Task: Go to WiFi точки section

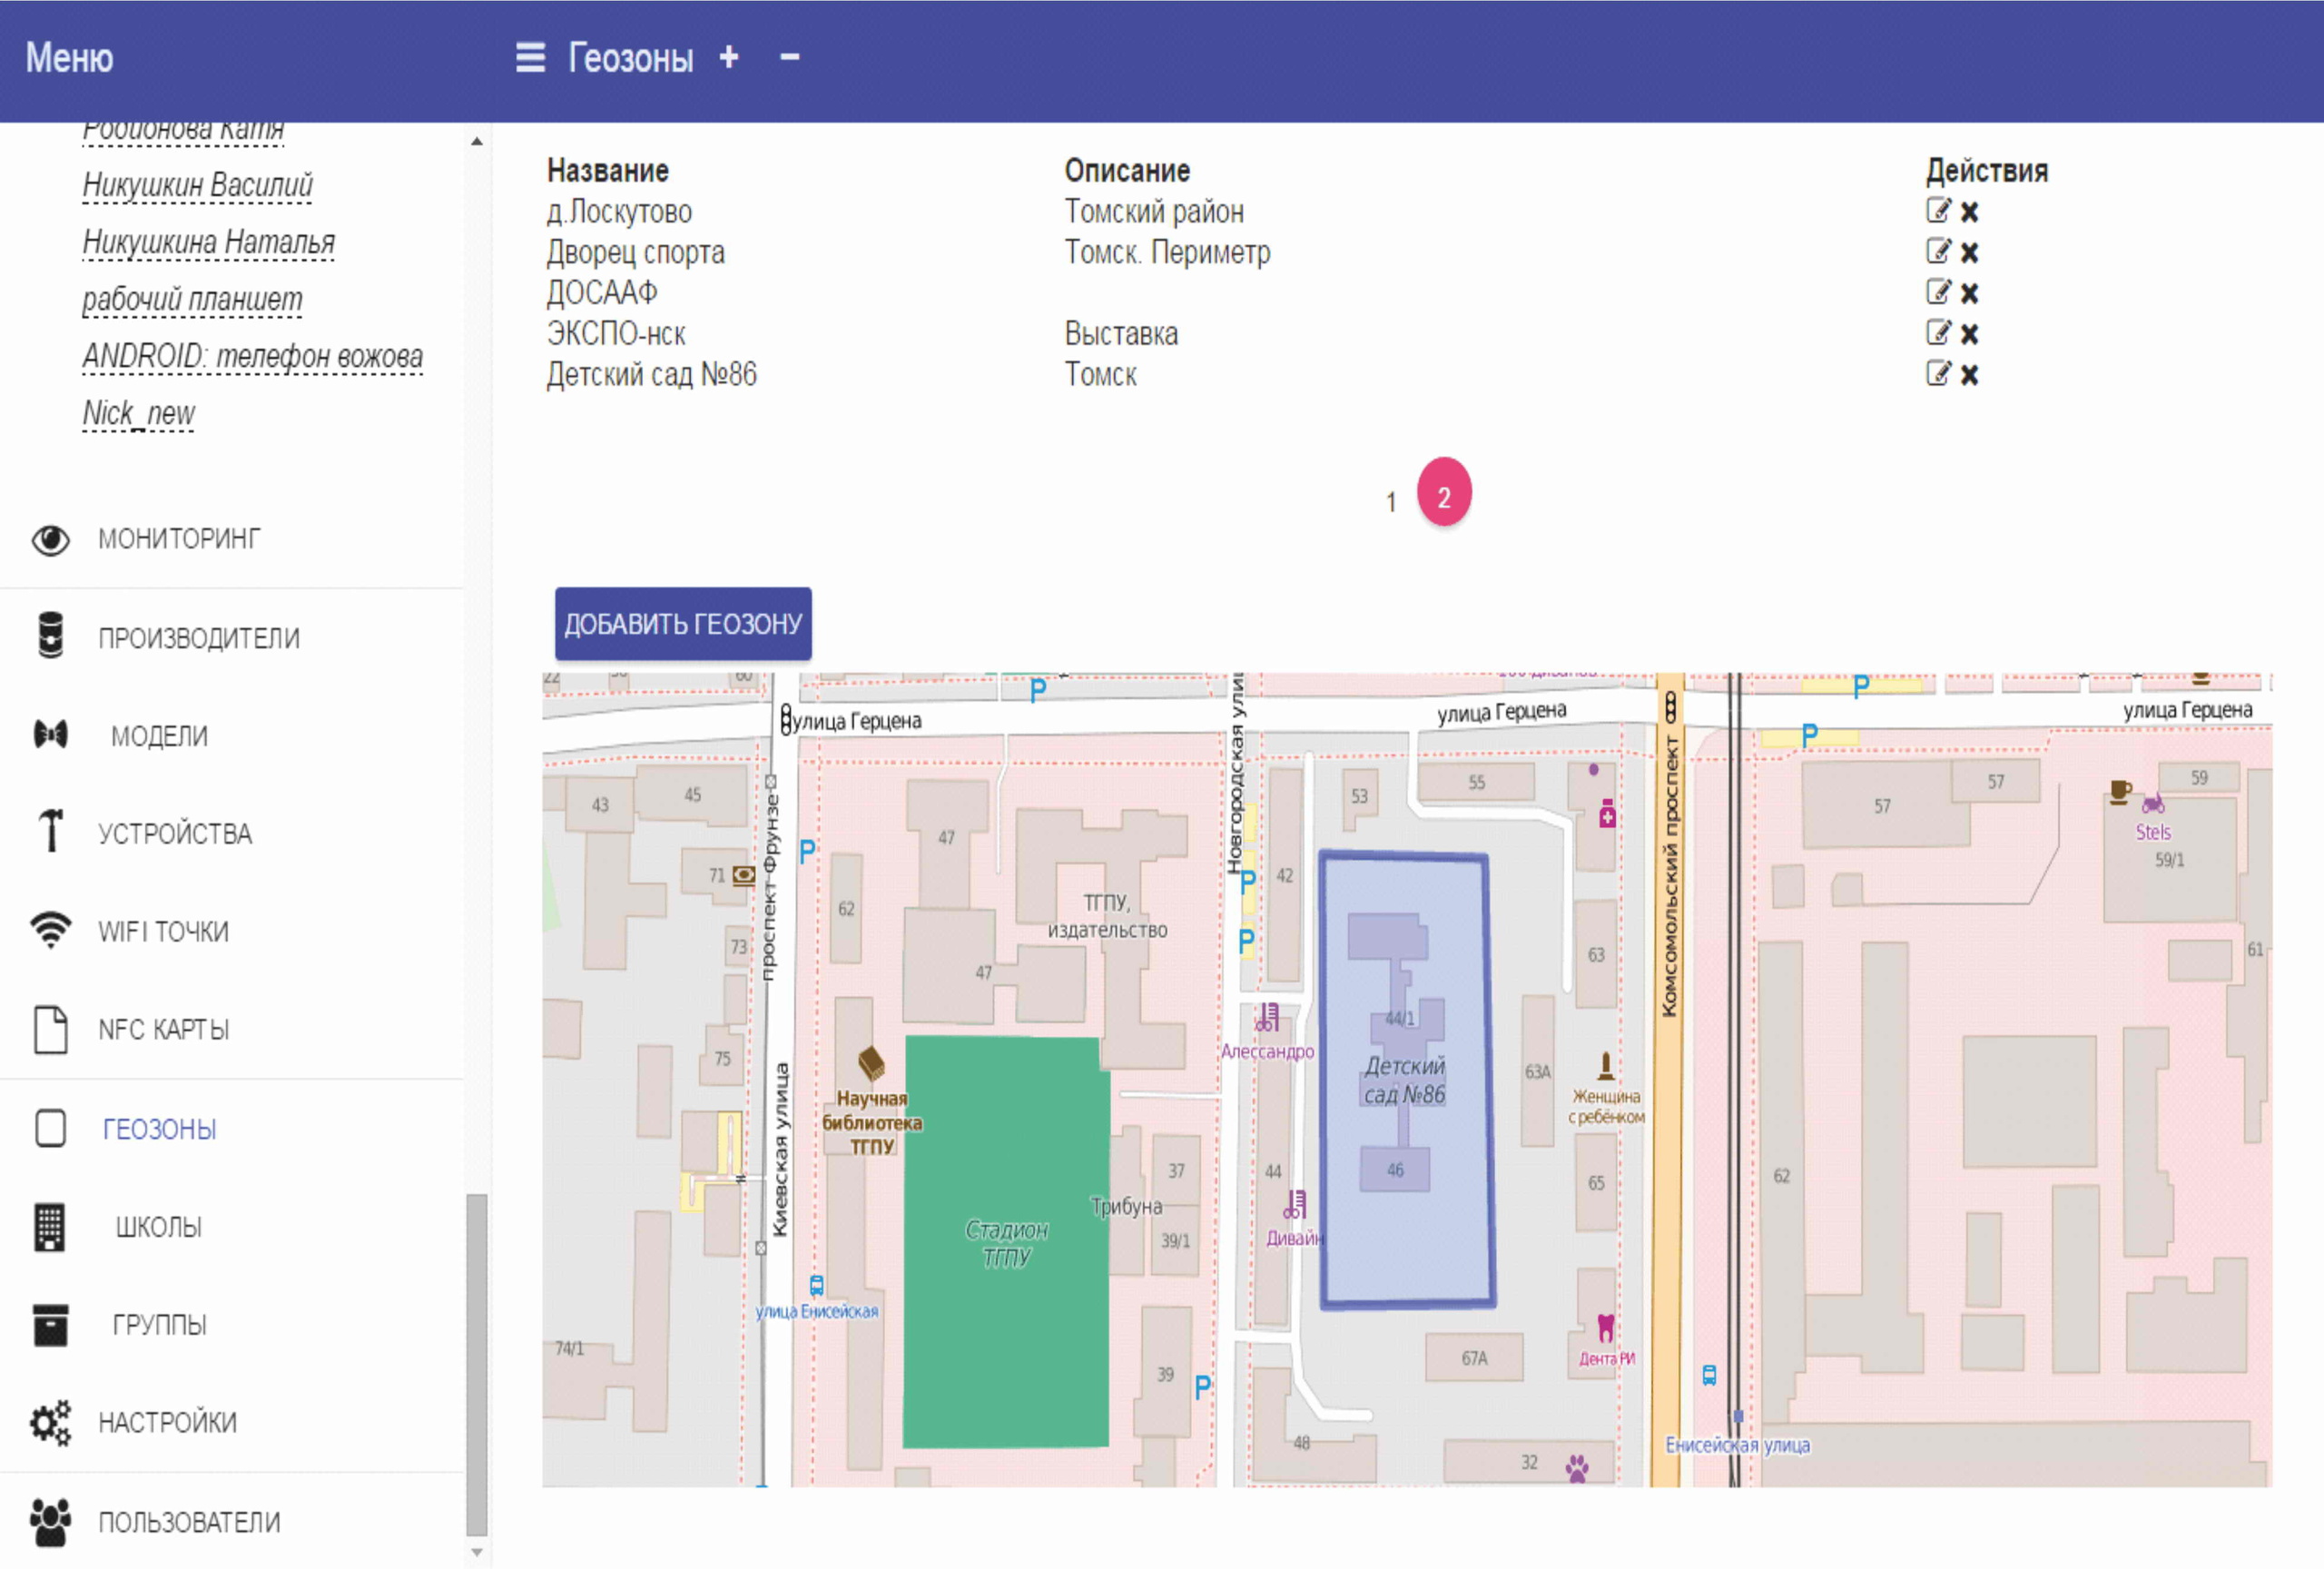Action: pyautogui.click(x=163, y=931)
